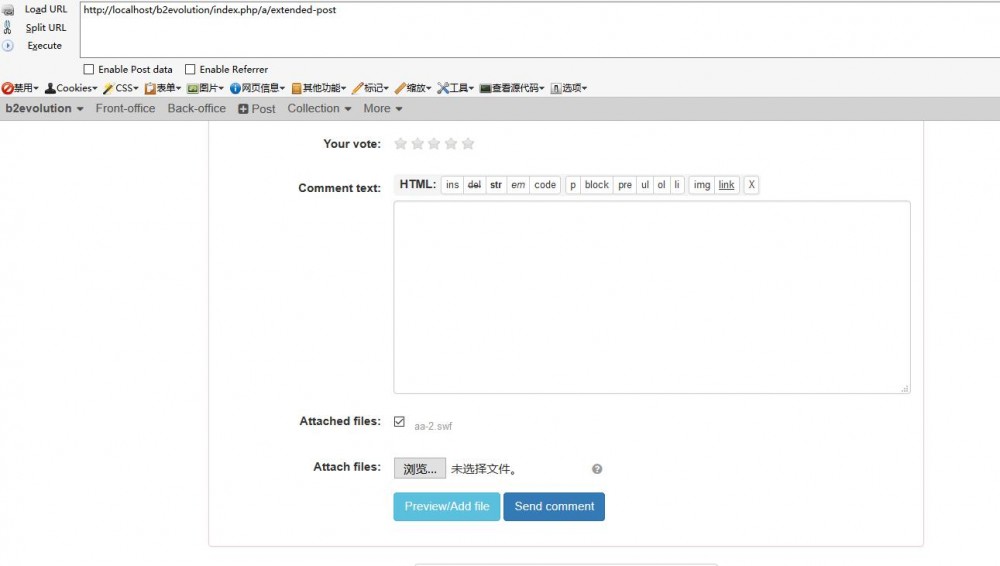Insert del HTML tag

click(474, 185)
